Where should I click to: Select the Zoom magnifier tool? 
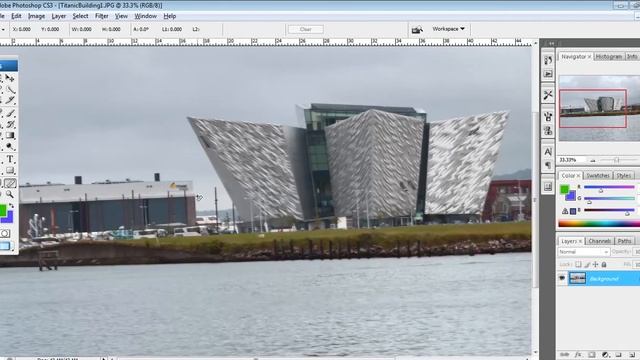click(10, 195)
